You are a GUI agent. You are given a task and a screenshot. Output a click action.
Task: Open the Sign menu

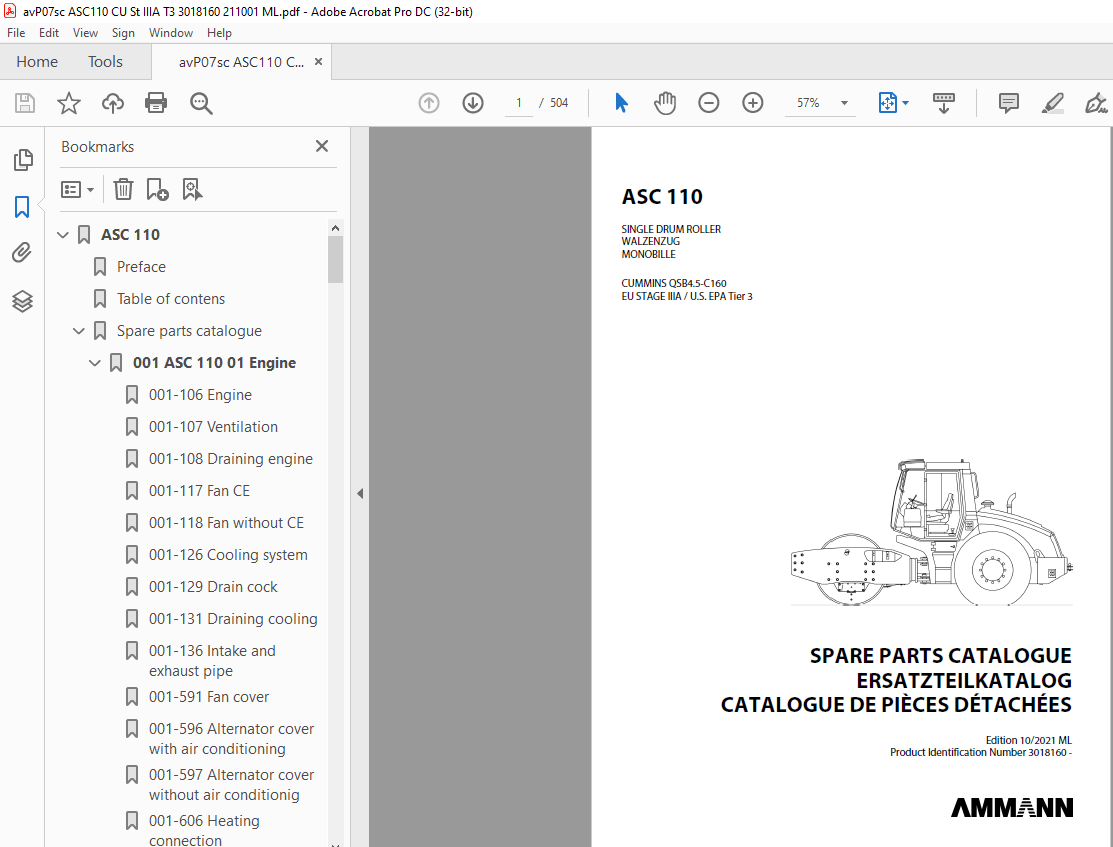[123, 33]
